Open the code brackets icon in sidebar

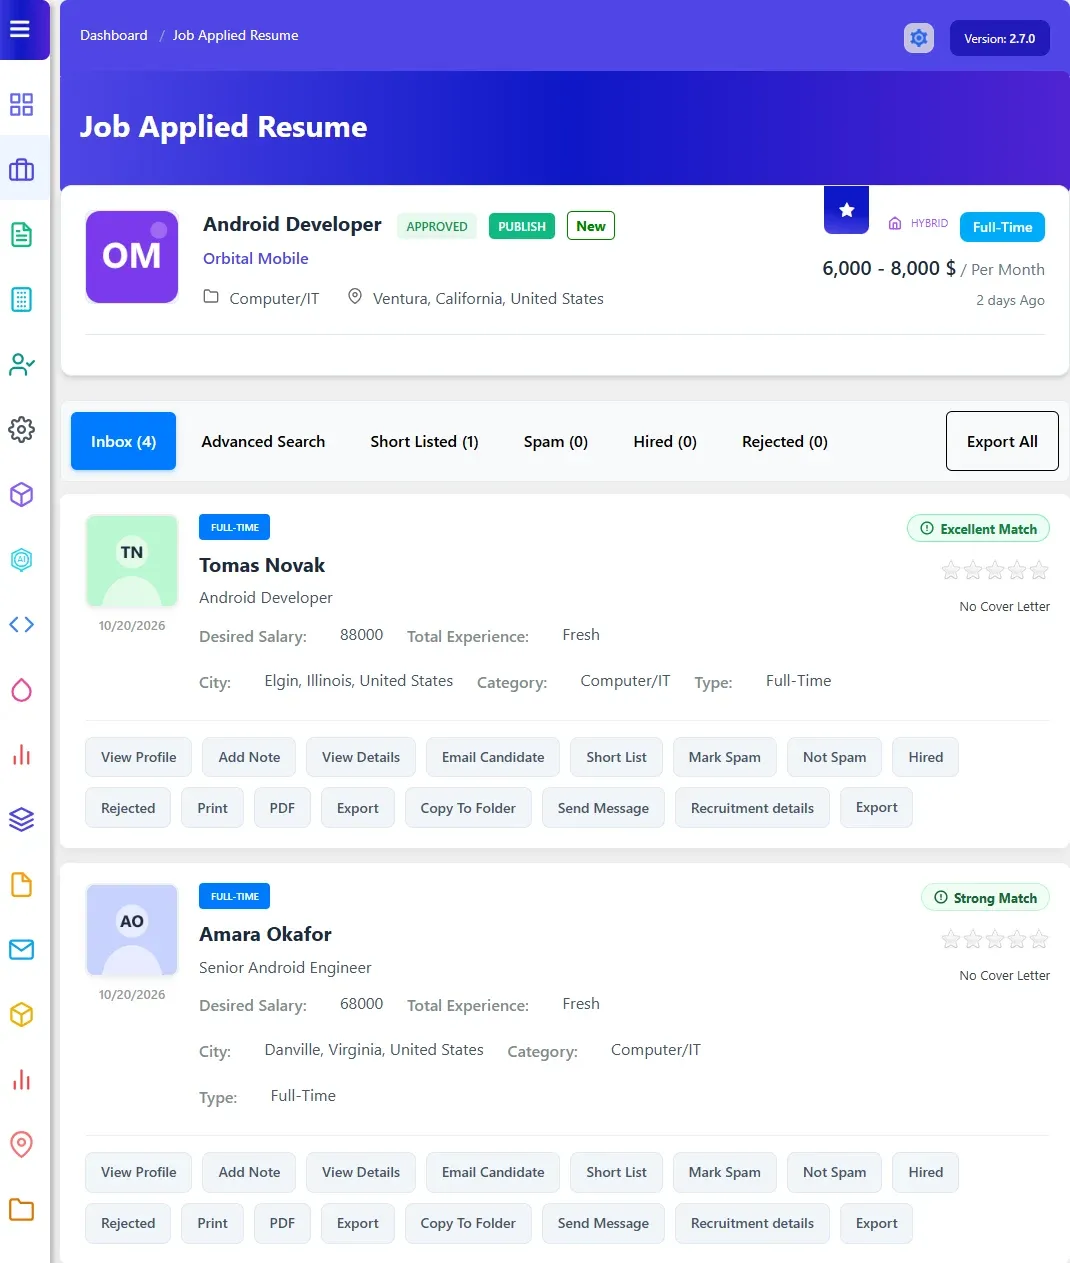21,625
